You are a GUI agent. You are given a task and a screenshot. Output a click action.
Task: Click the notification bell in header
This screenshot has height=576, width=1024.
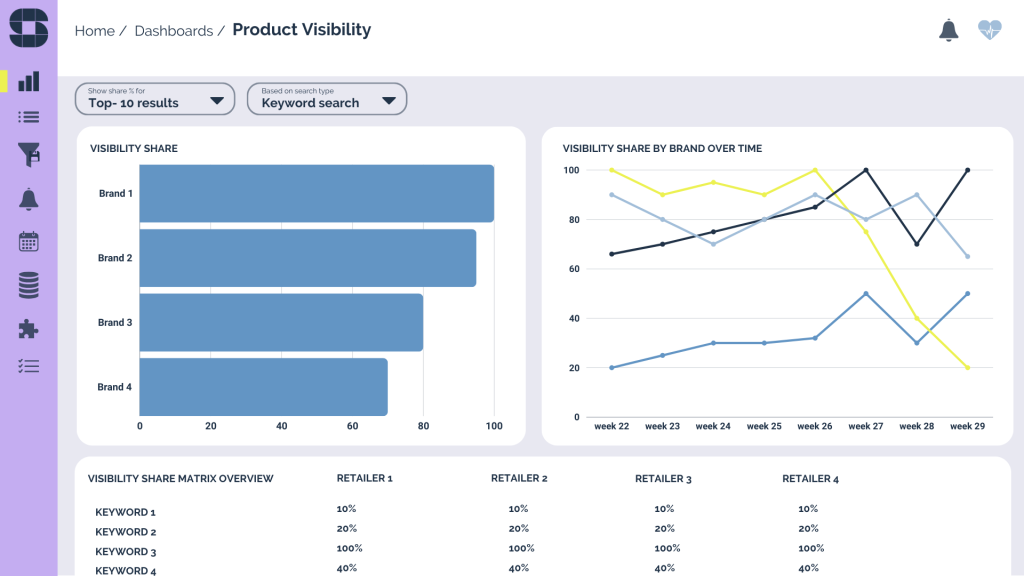click(948, 30)
